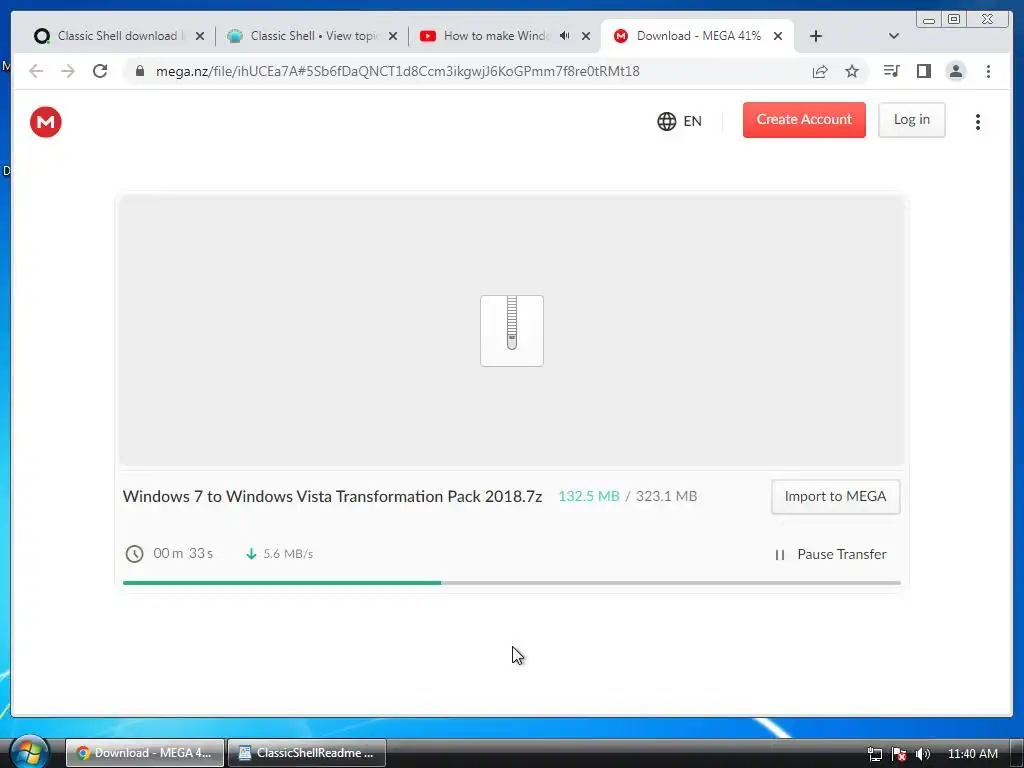Open the MEGA page three-dot menu
The height and width of the screenshot is (768, 1024).
978,122
